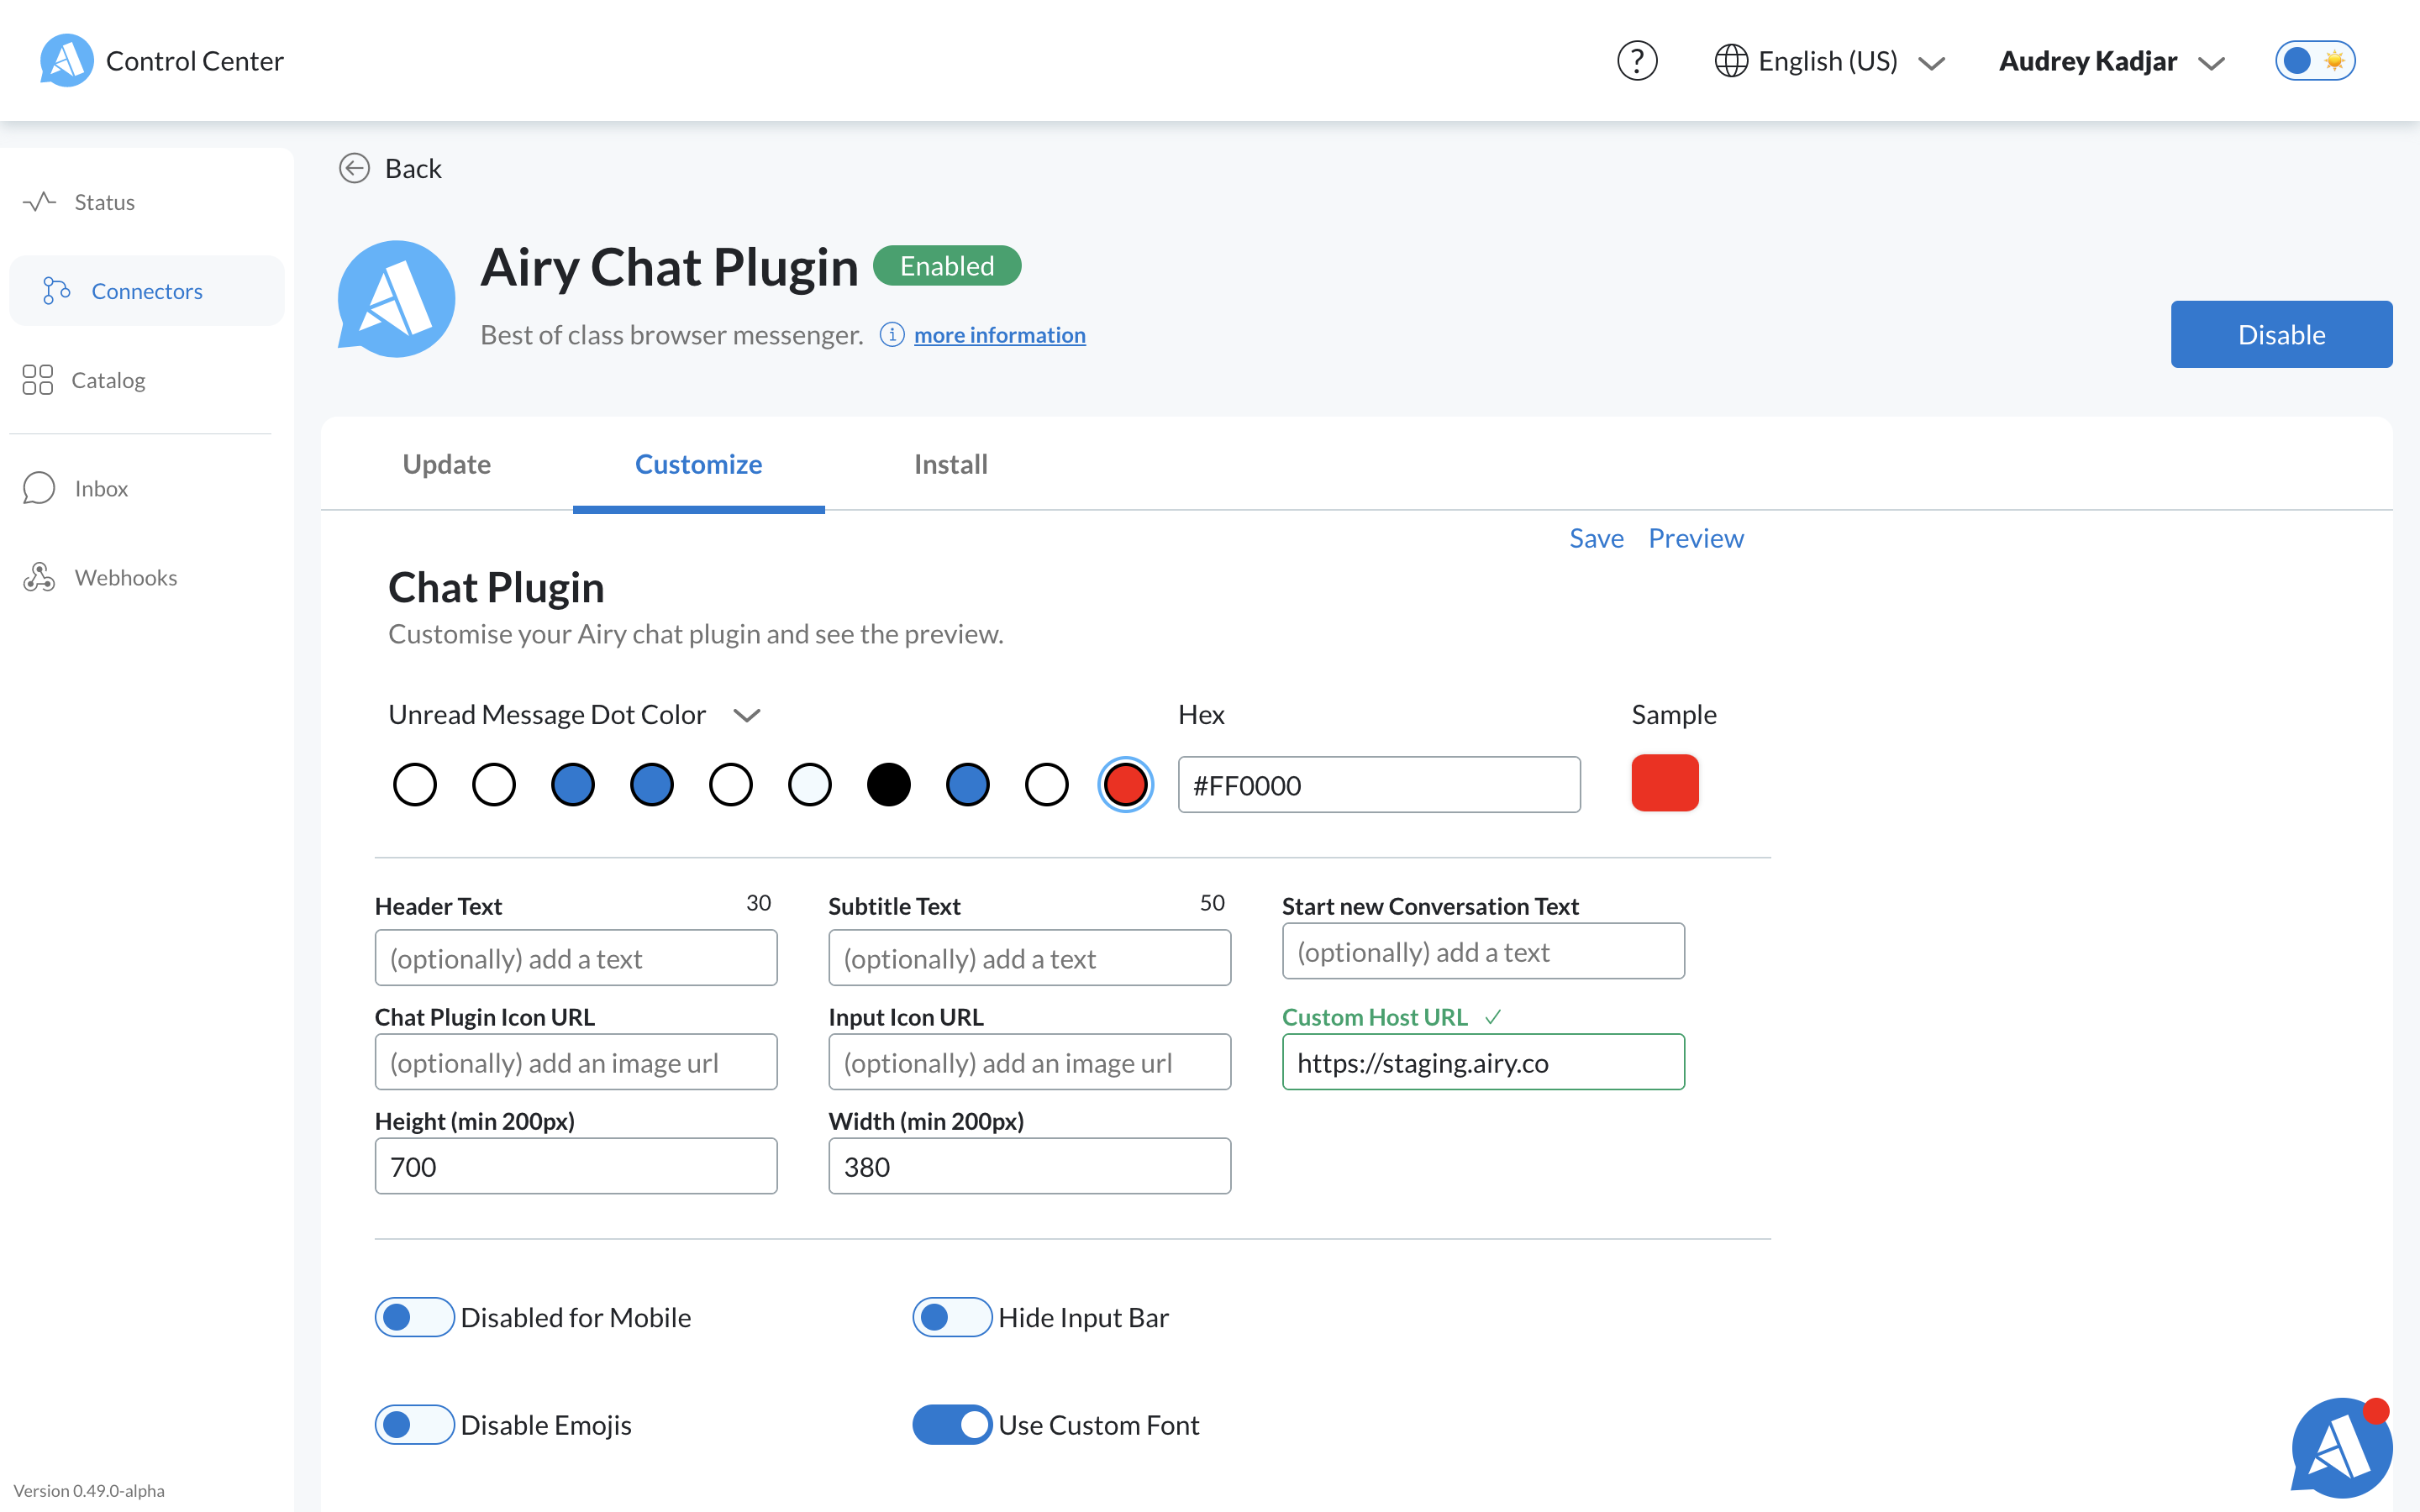
Task: Open the more information link
Action: (x=999, y=334)
